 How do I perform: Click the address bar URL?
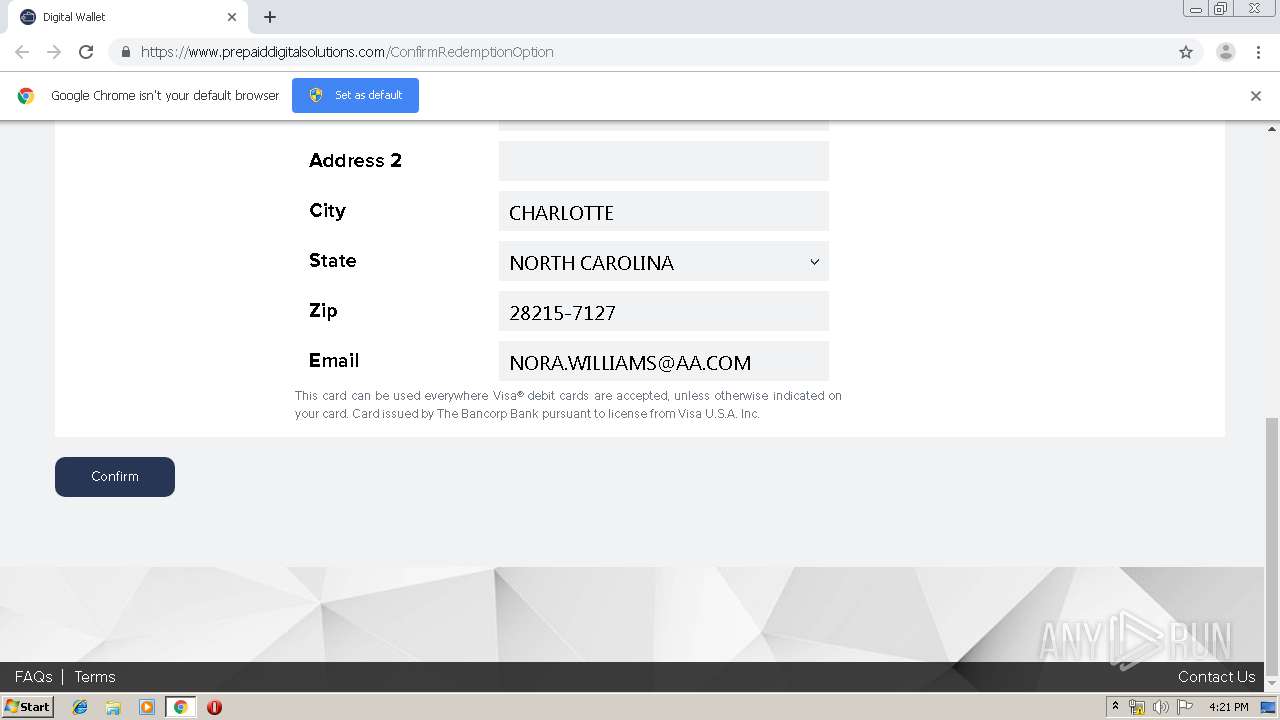(347, 52)
